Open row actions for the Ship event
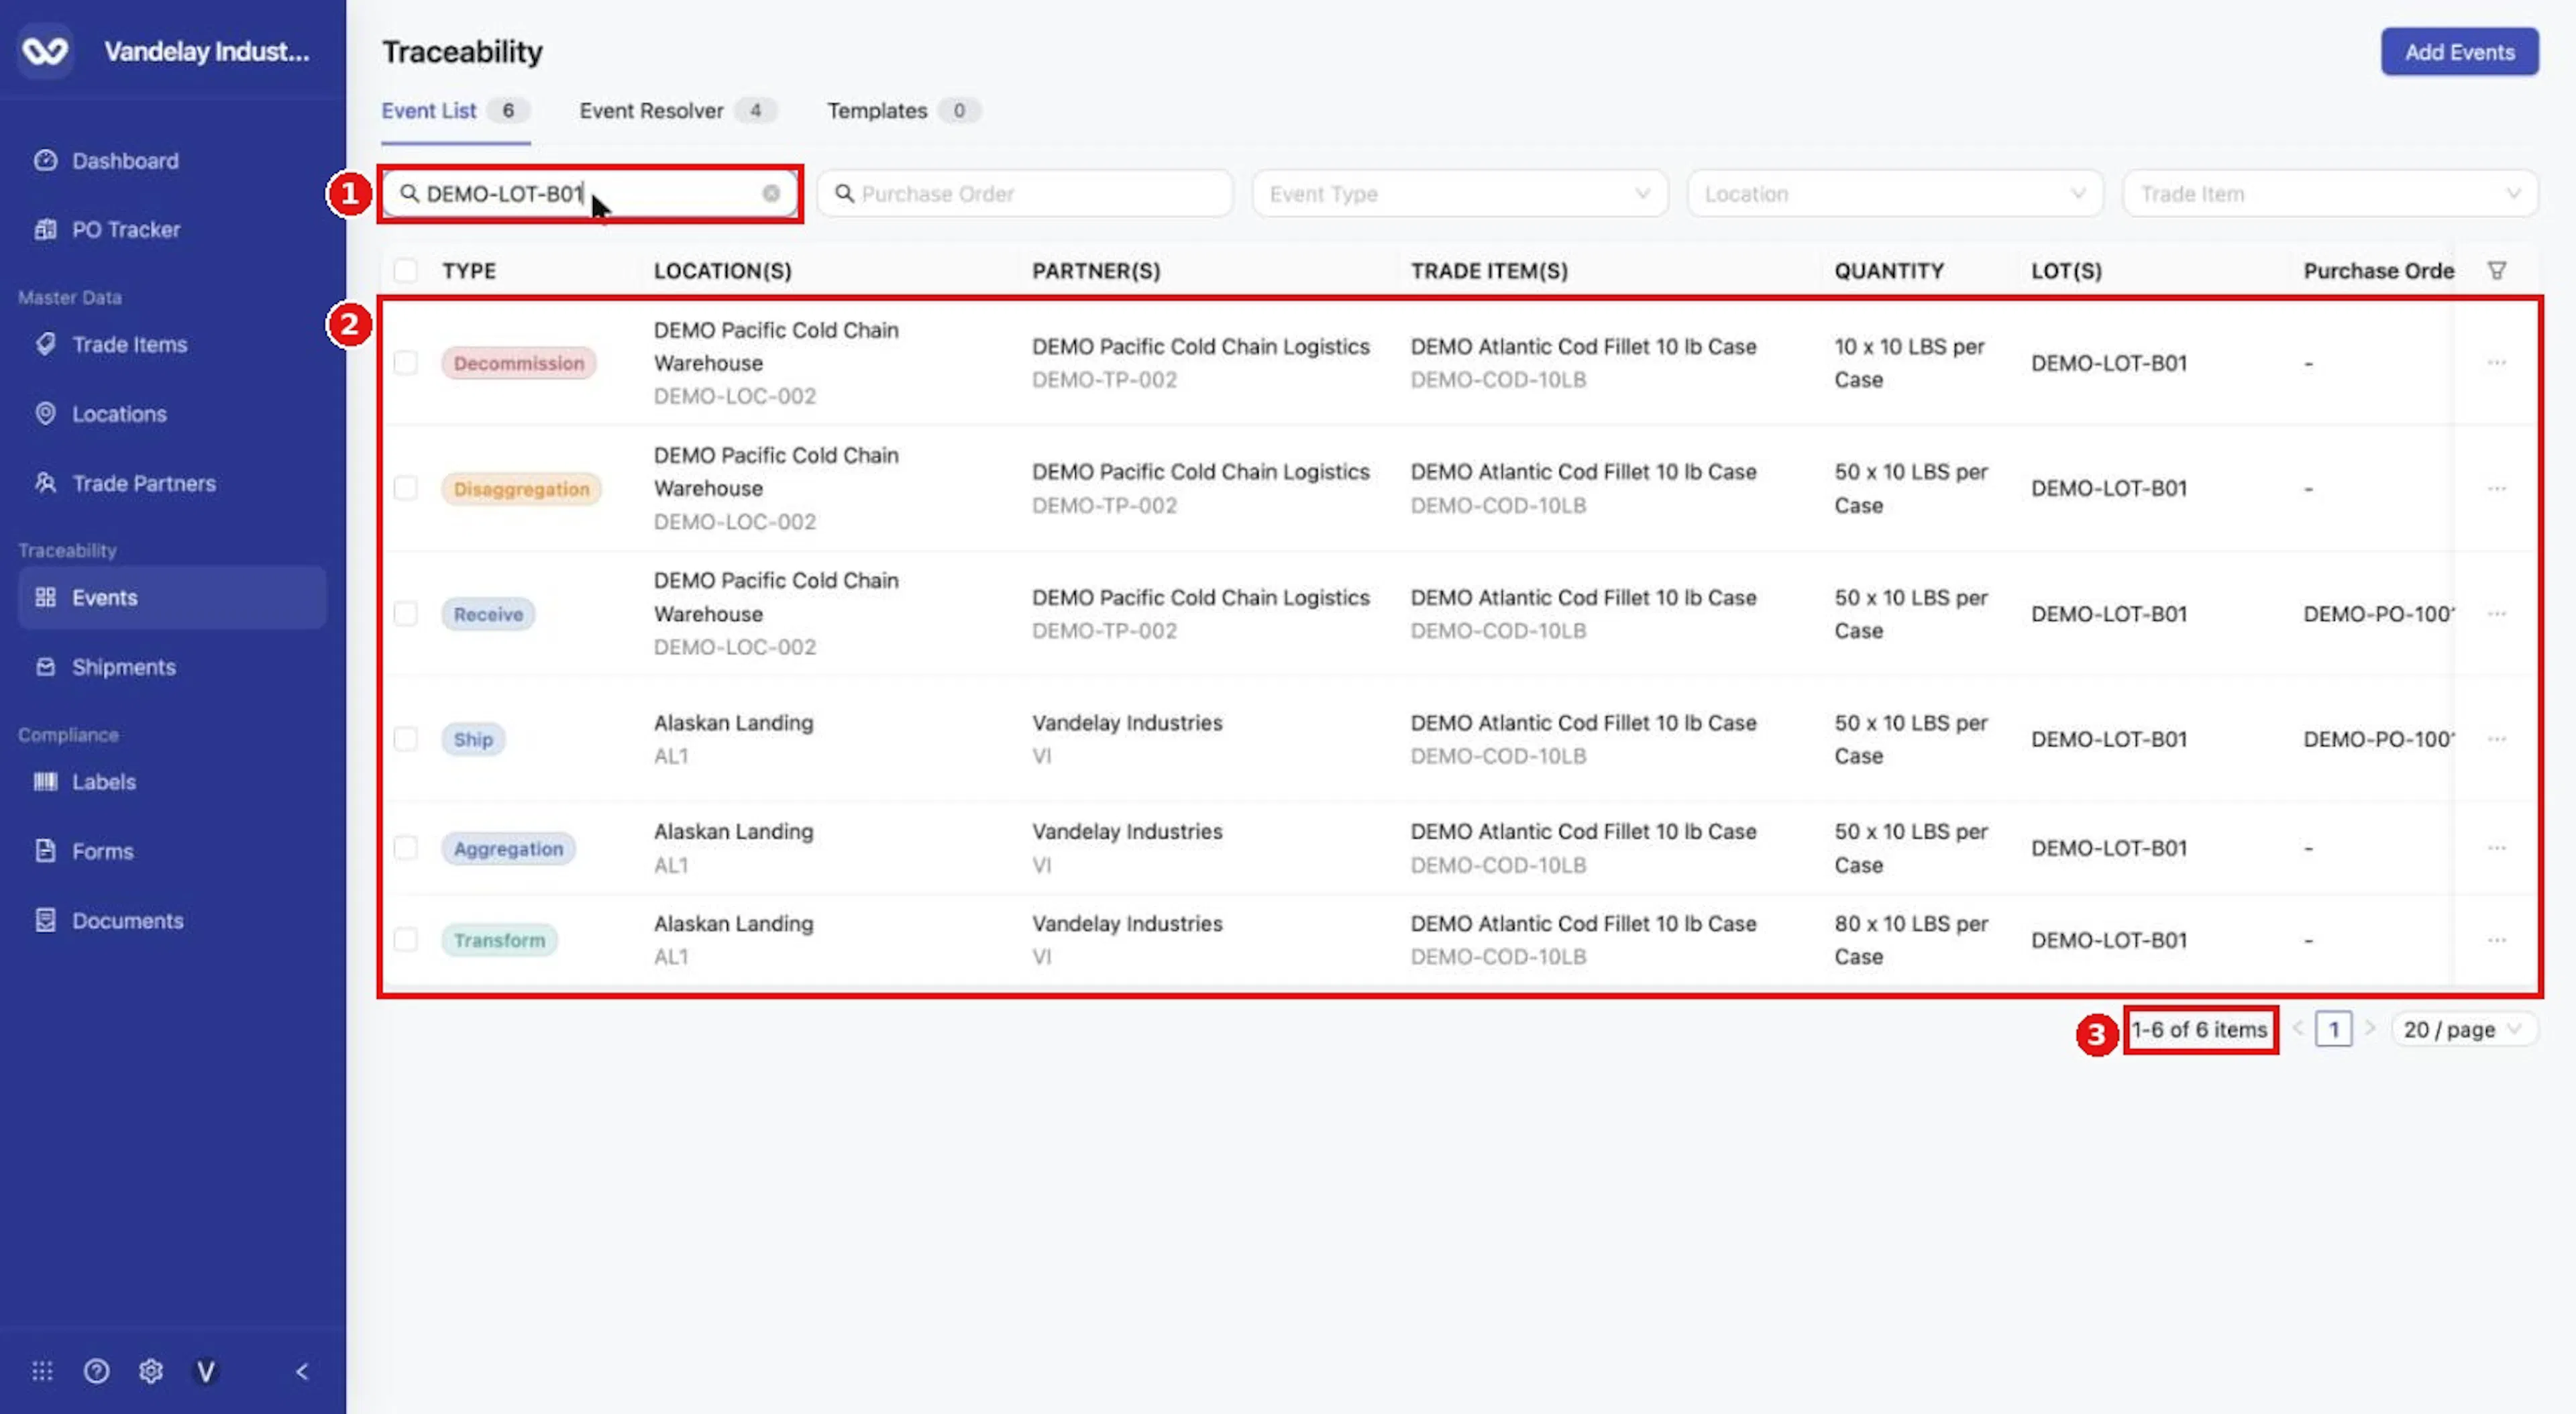Viewport: 2576px width, 1414px height. [2496, 739]
